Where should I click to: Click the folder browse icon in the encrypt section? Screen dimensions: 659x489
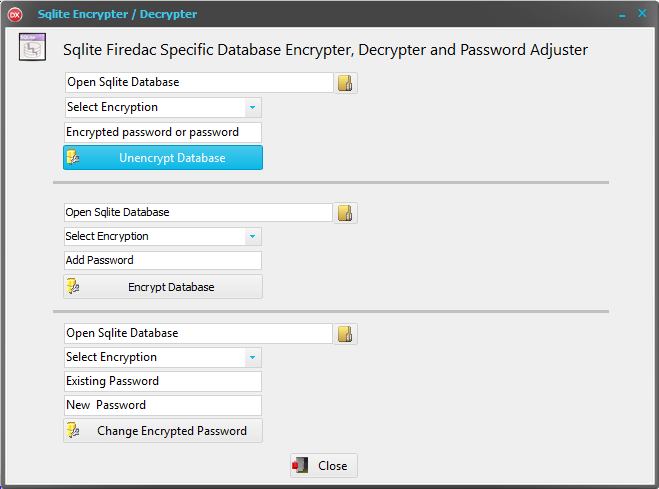tap(345, 213)
